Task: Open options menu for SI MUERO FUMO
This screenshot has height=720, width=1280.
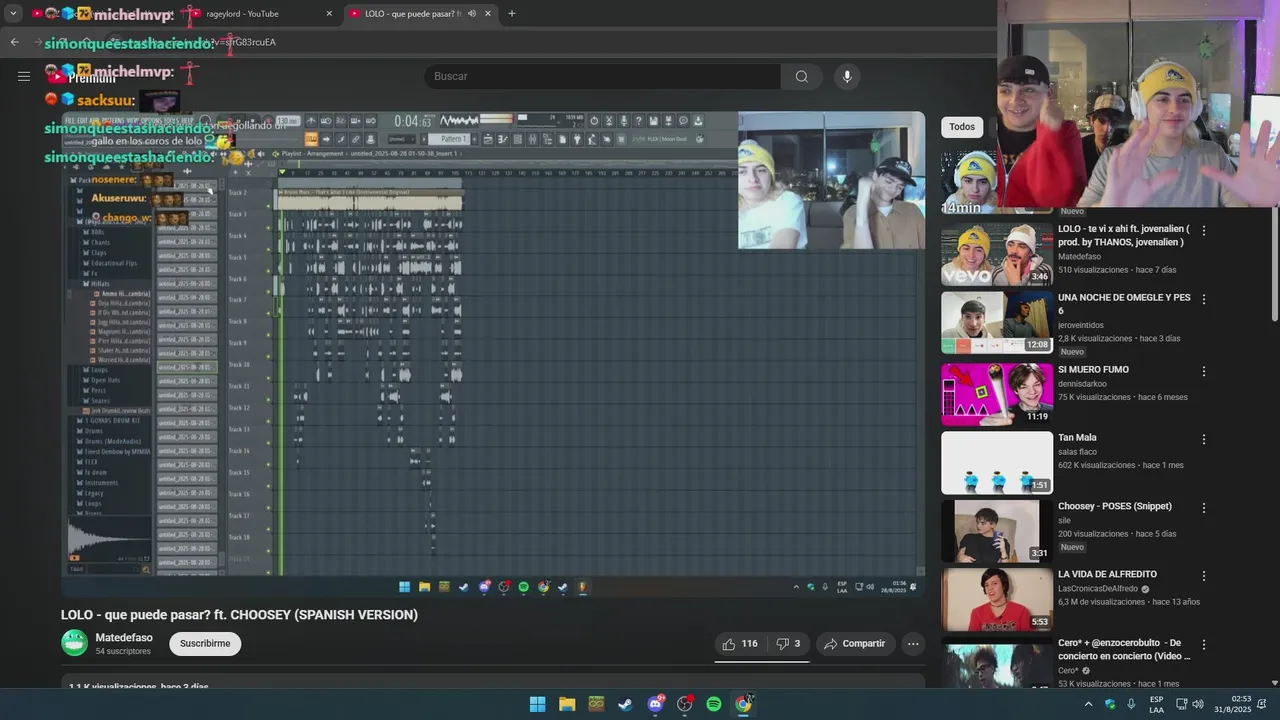Action: 1203,371
